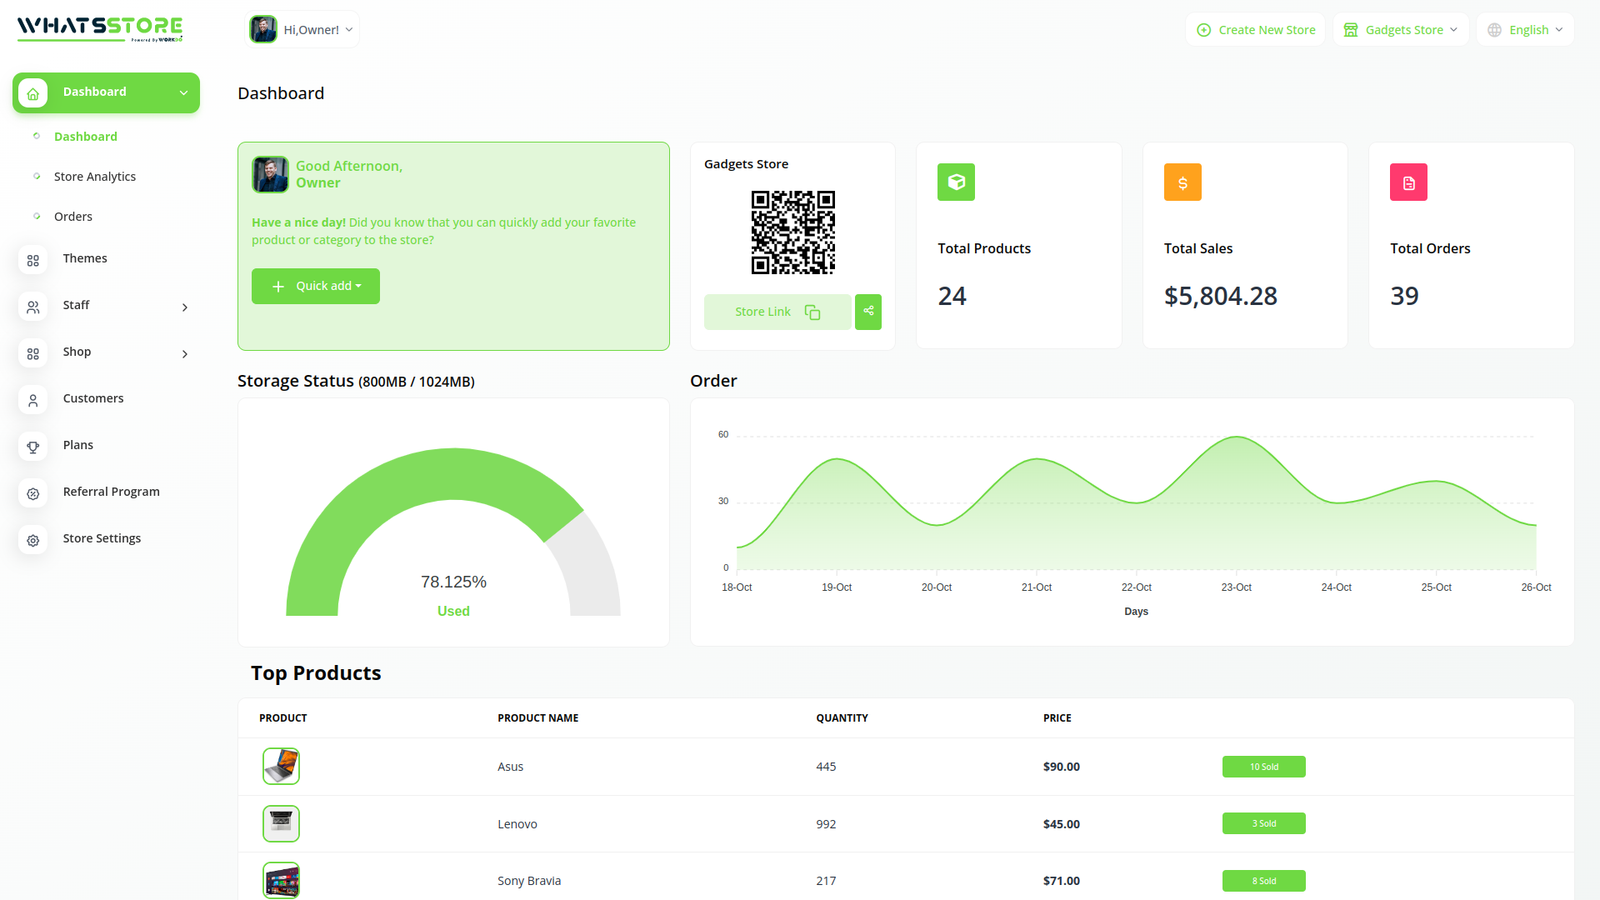Viewport: 1600px width, 900px height.
Task: Open Store Analytics in the sidebar
Action: point(95,177)
